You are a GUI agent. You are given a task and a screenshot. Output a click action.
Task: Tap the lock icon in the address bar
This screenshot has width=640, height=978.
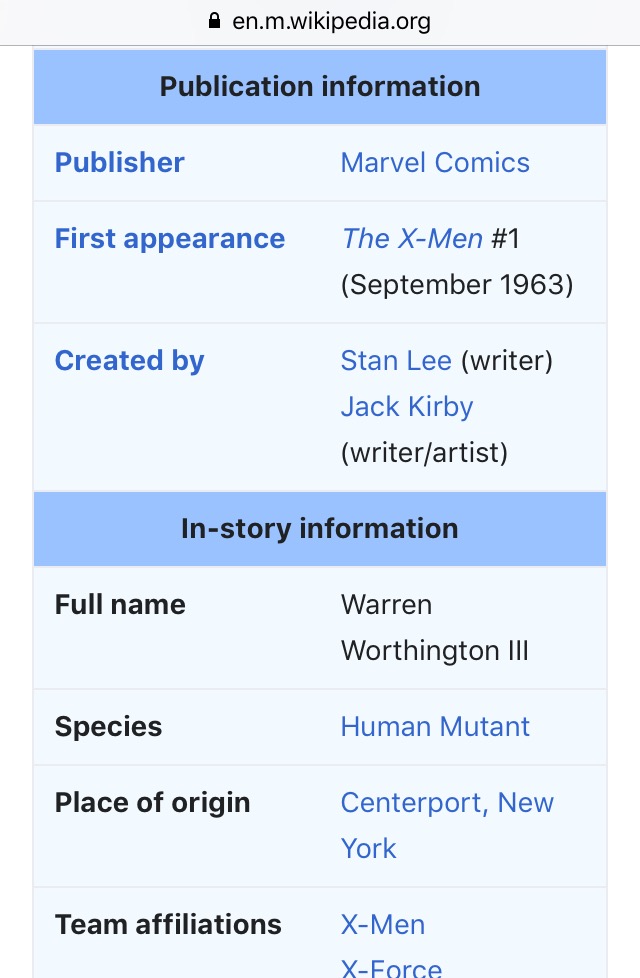pos(213,21)
